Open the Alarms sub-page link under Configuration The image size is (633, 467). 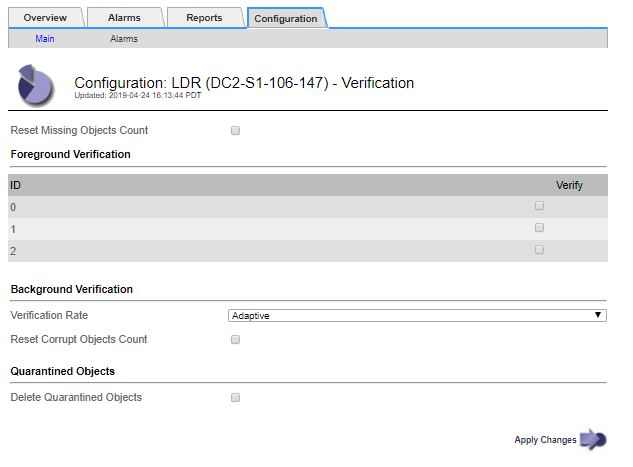(x=124, y=39)
